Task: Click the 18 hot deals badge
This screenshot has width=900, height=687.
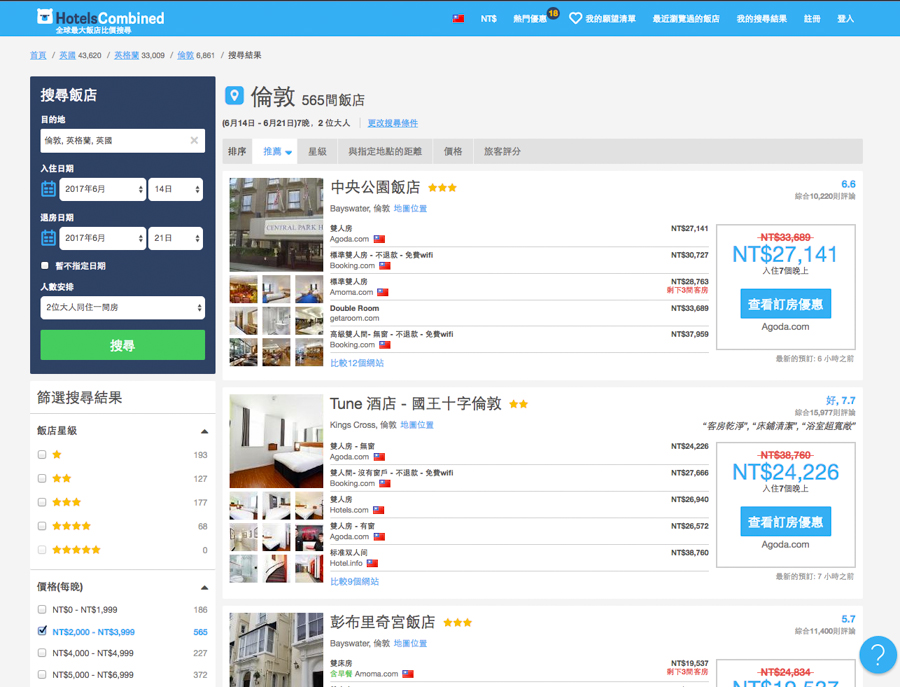Action: (x=553, y=13)
